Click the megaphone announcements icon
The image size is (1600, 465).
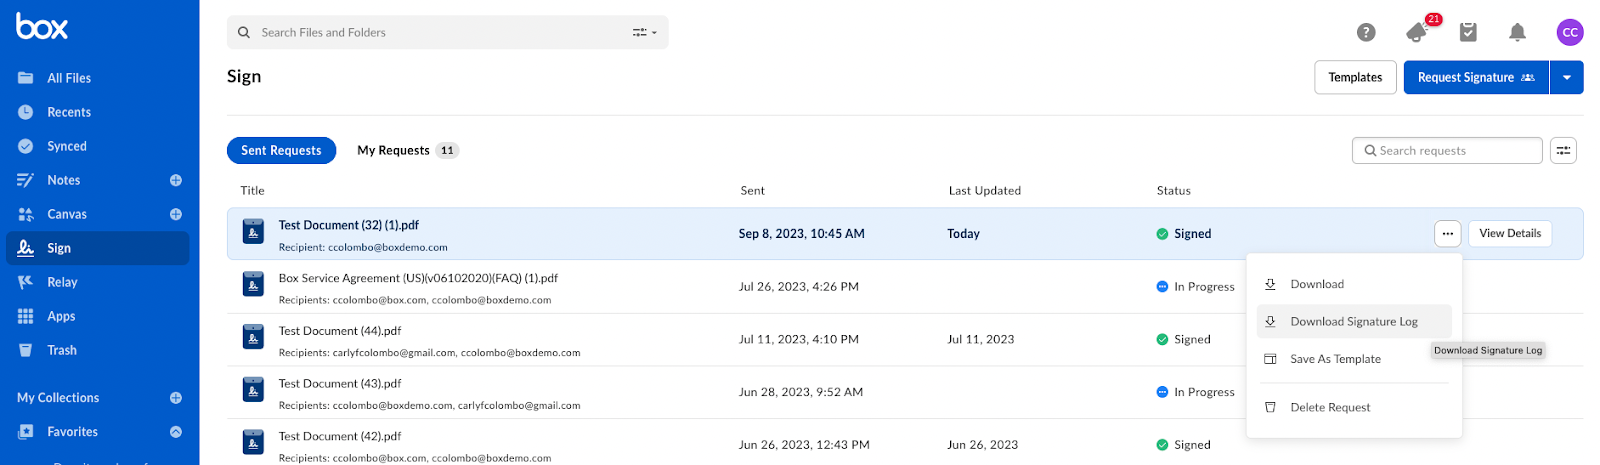pos(1417,33)
